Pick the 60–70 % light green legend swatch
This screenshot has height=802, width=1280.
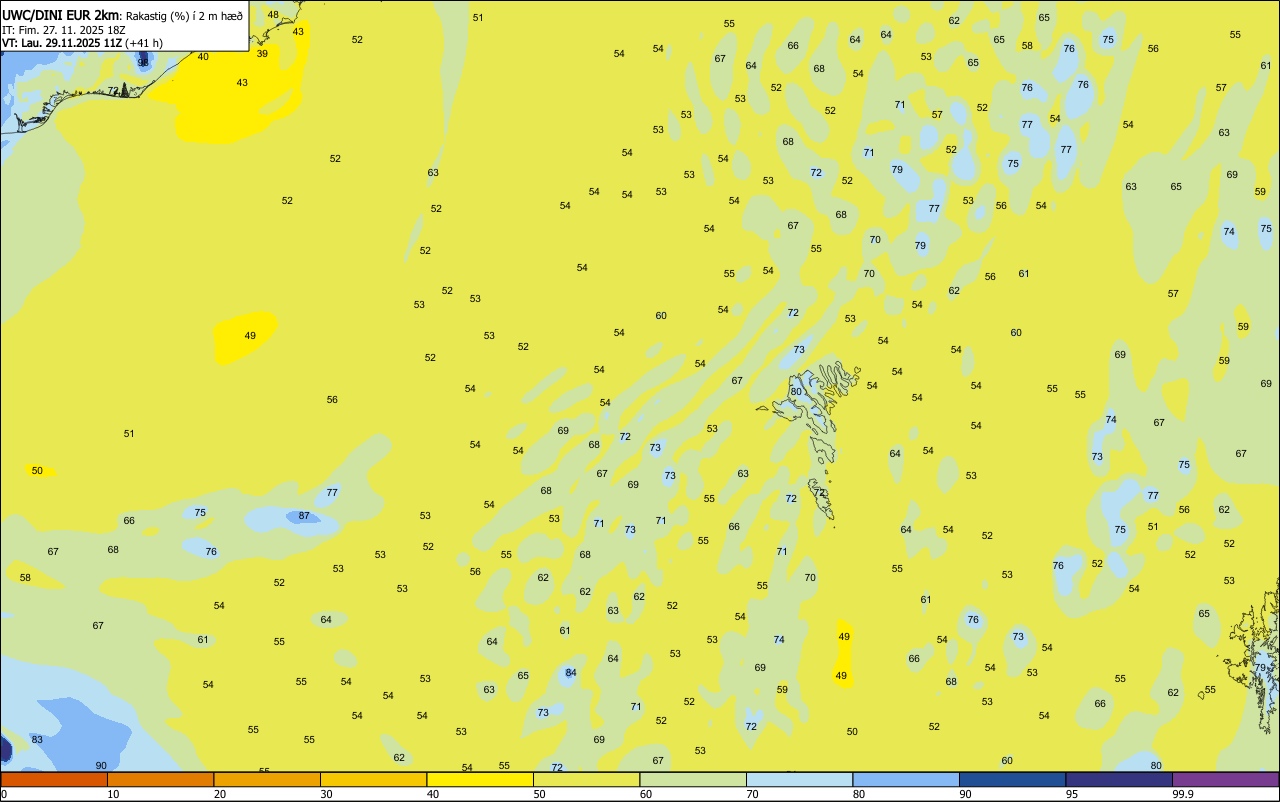click(693, 779)
